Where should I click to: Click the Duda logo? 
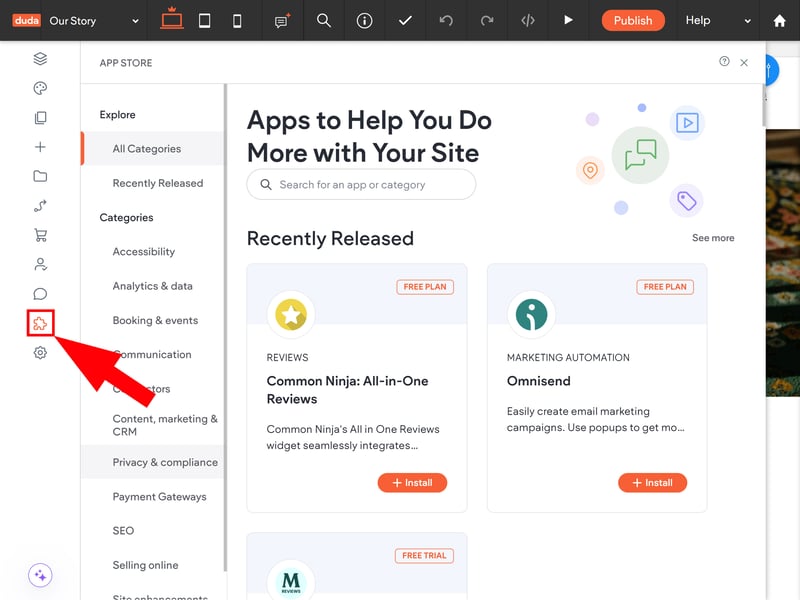[x=26, y=20]
